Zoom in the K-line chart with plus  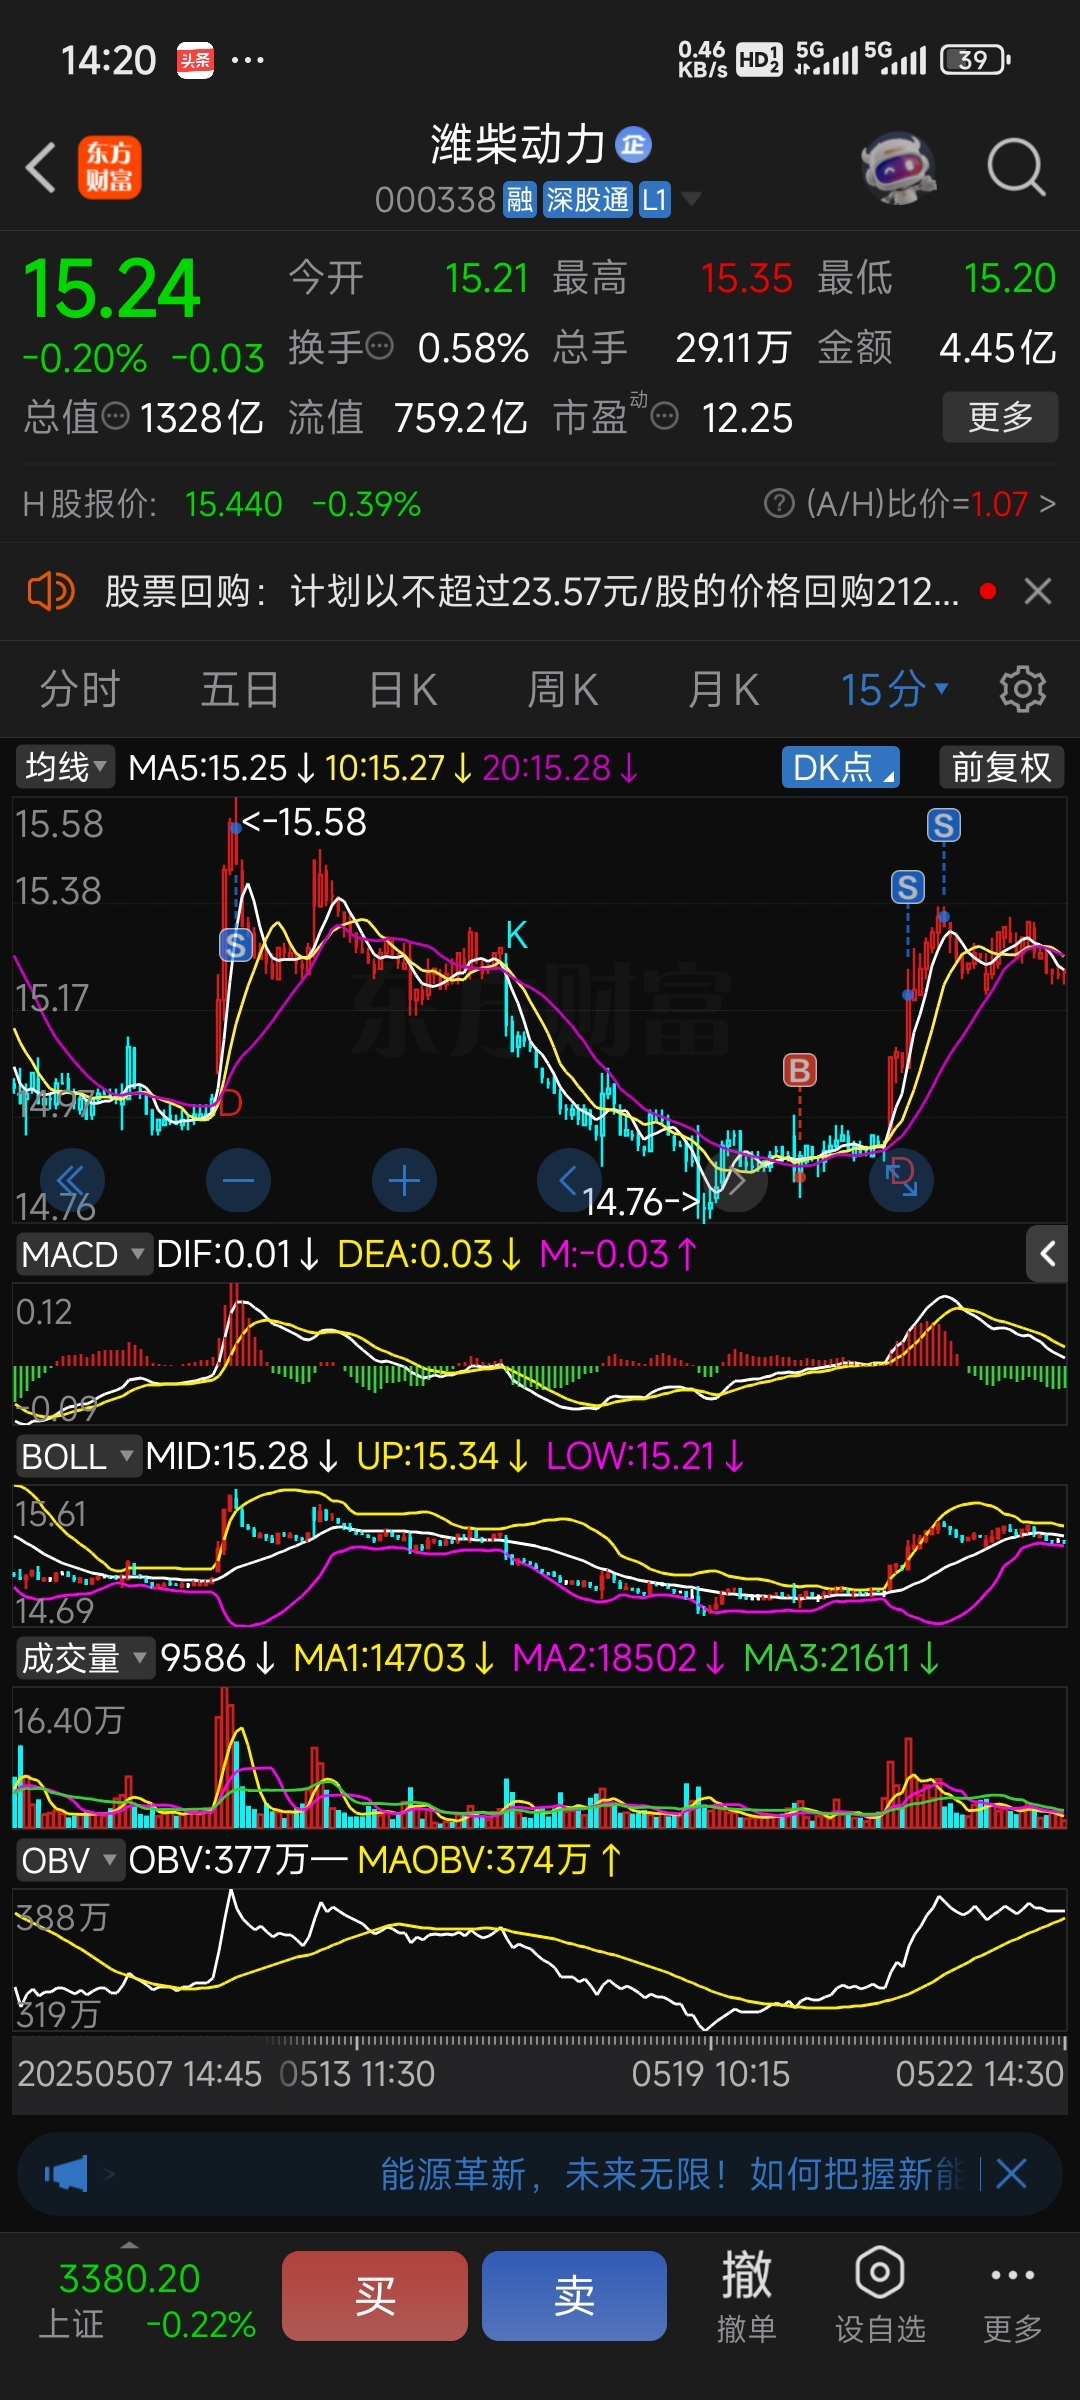[404, 1181]
